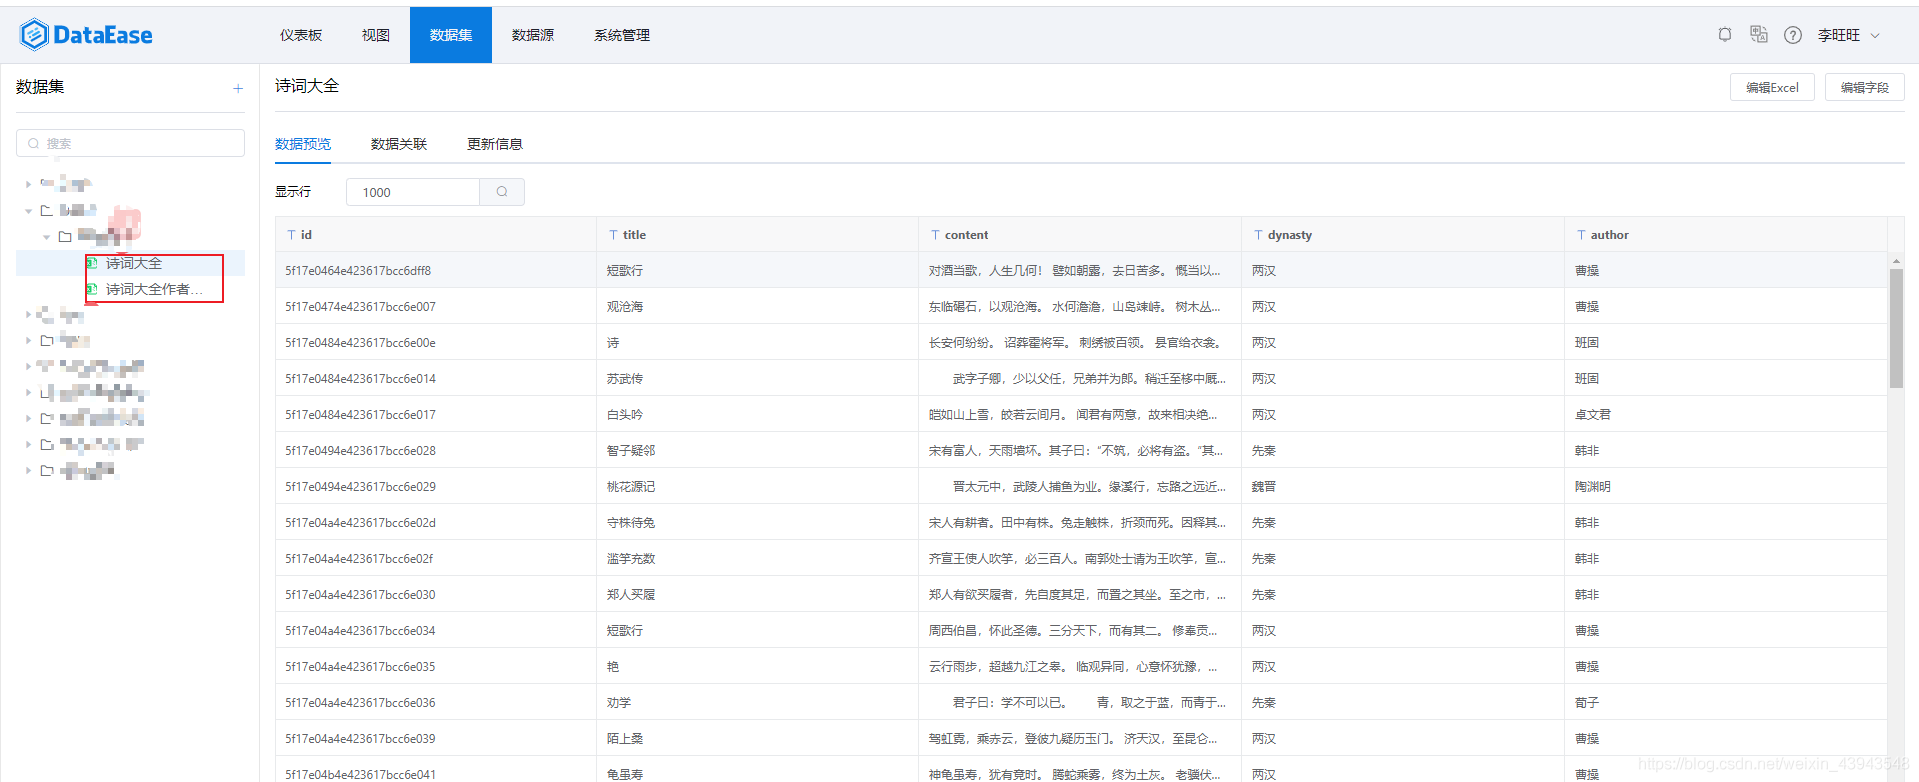
Task: Expand the first folder in dataset tree
Action: (x=28, y=184)
